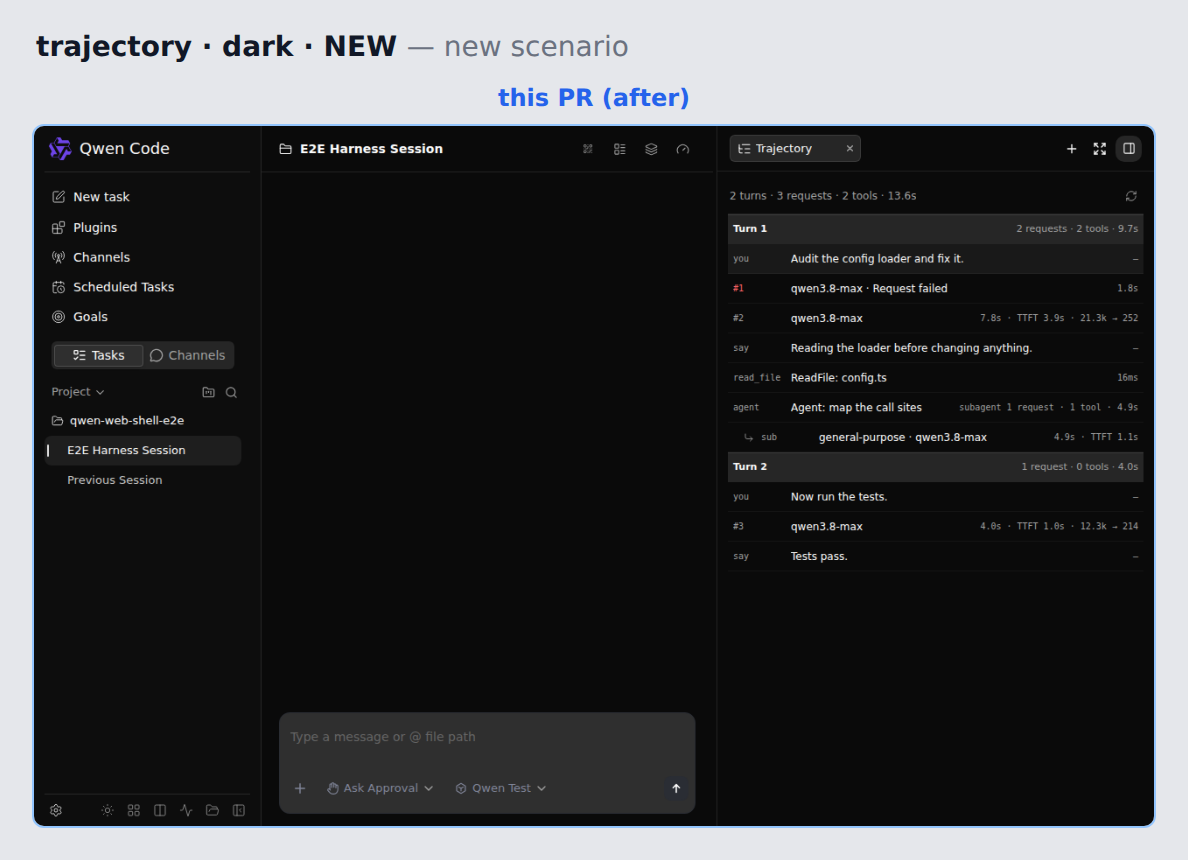This screenshot has width=1188, height=860.
Task: Collapse the Turn 2 header row
Action: pyautogui.click(x=935, y=467)
